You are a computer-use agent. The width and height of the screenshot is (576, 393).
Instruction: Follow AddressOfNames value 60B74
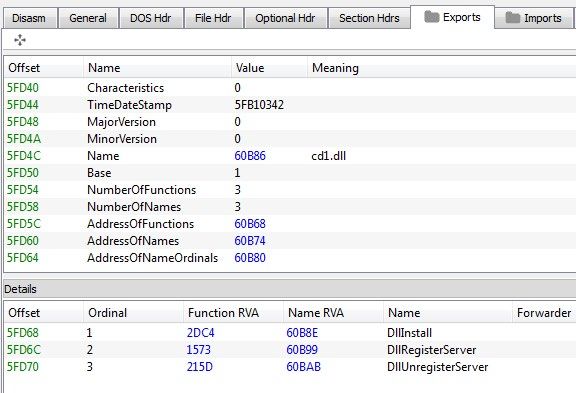coord(250,241)
